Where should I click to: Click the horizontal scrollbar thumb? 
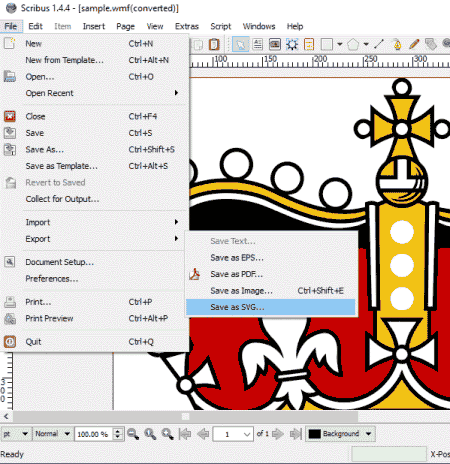[185, 416]
